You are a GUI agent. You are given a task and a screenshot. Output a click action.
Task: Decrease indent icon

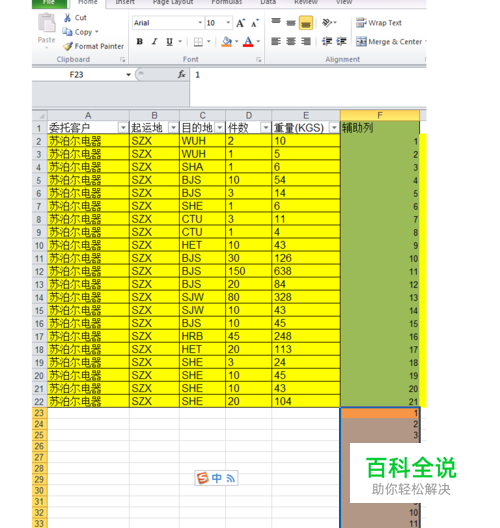327,41
